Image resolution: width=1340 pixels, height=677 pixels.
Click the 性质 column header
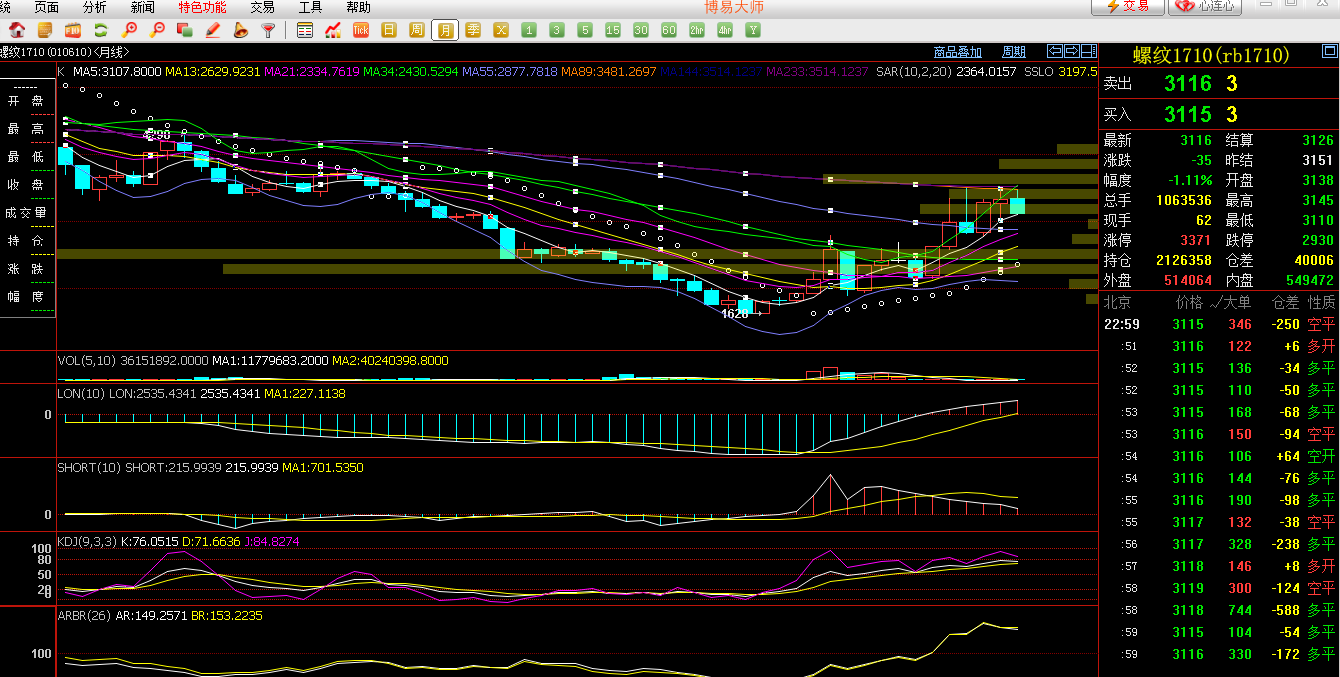coord(1321,302)
